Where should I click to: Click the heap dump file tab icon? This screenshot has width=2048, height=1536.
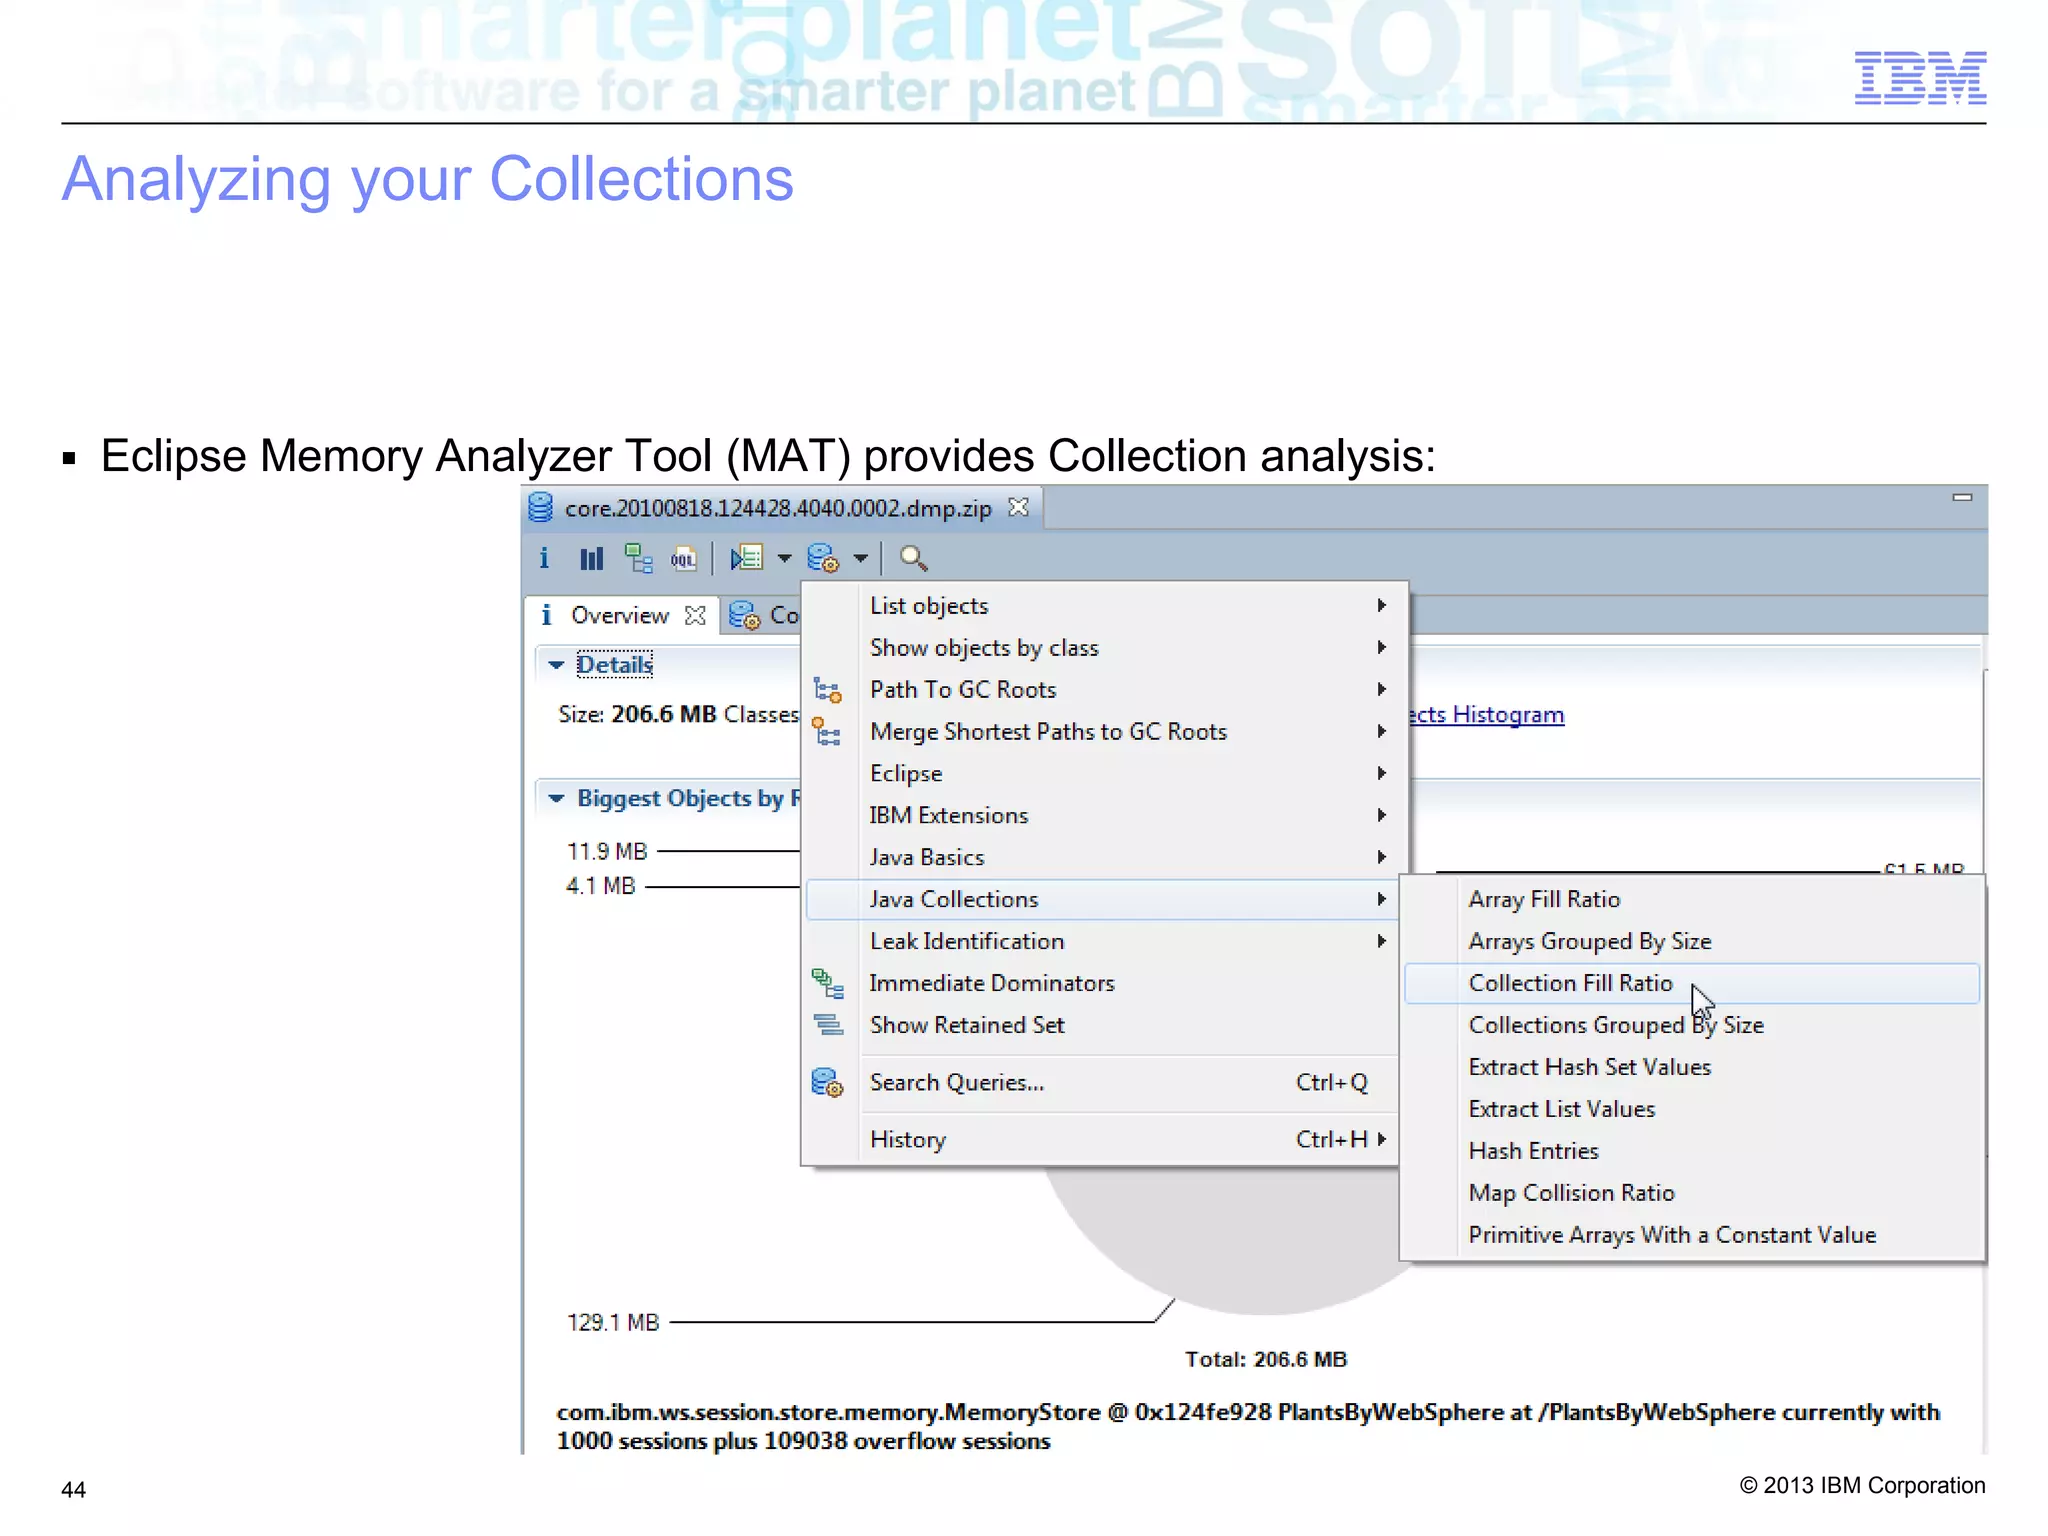point(541,508)
